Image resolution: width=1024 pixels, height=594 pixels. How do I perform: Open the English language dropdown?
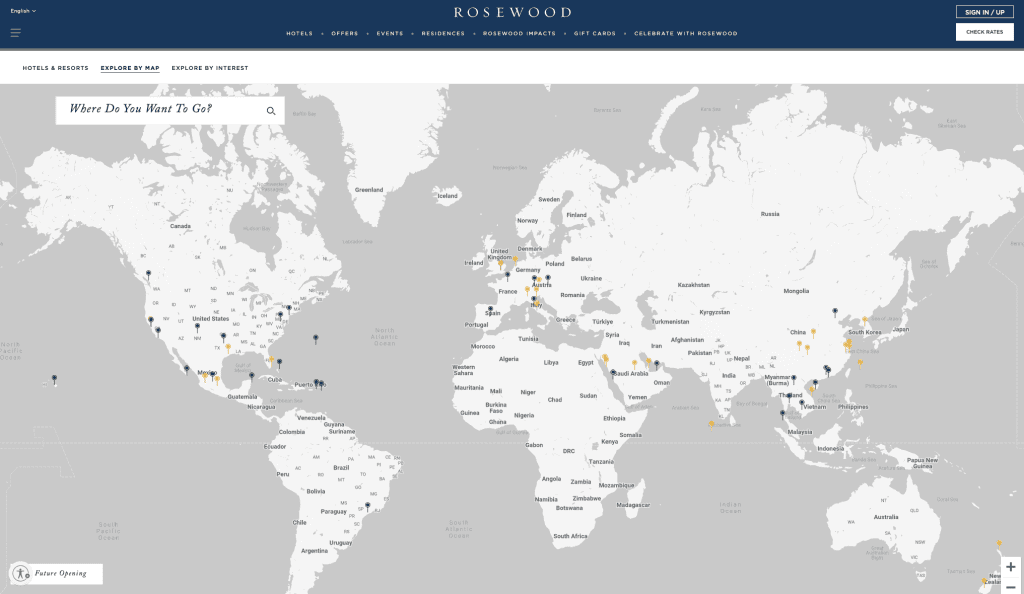(x=23, y=11)
